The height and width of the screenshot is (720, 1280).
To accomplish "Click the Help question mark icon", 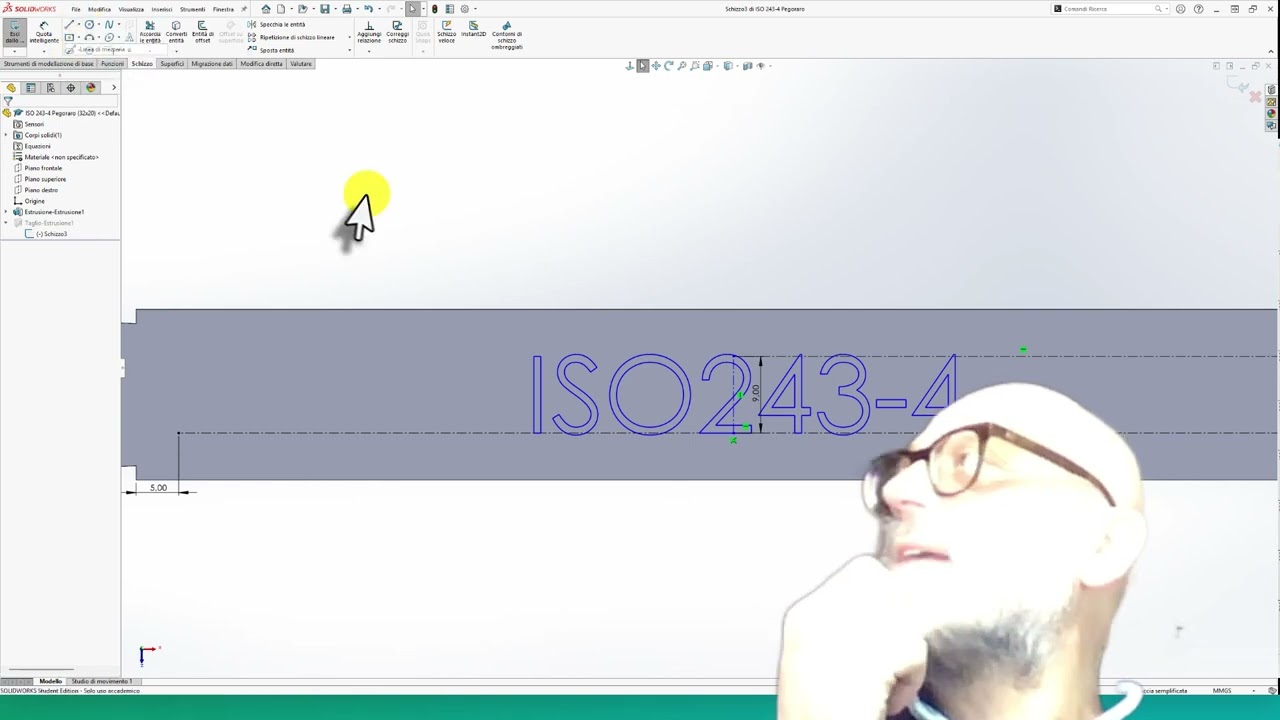I will pyautogui.click(x=1198, y=9).
